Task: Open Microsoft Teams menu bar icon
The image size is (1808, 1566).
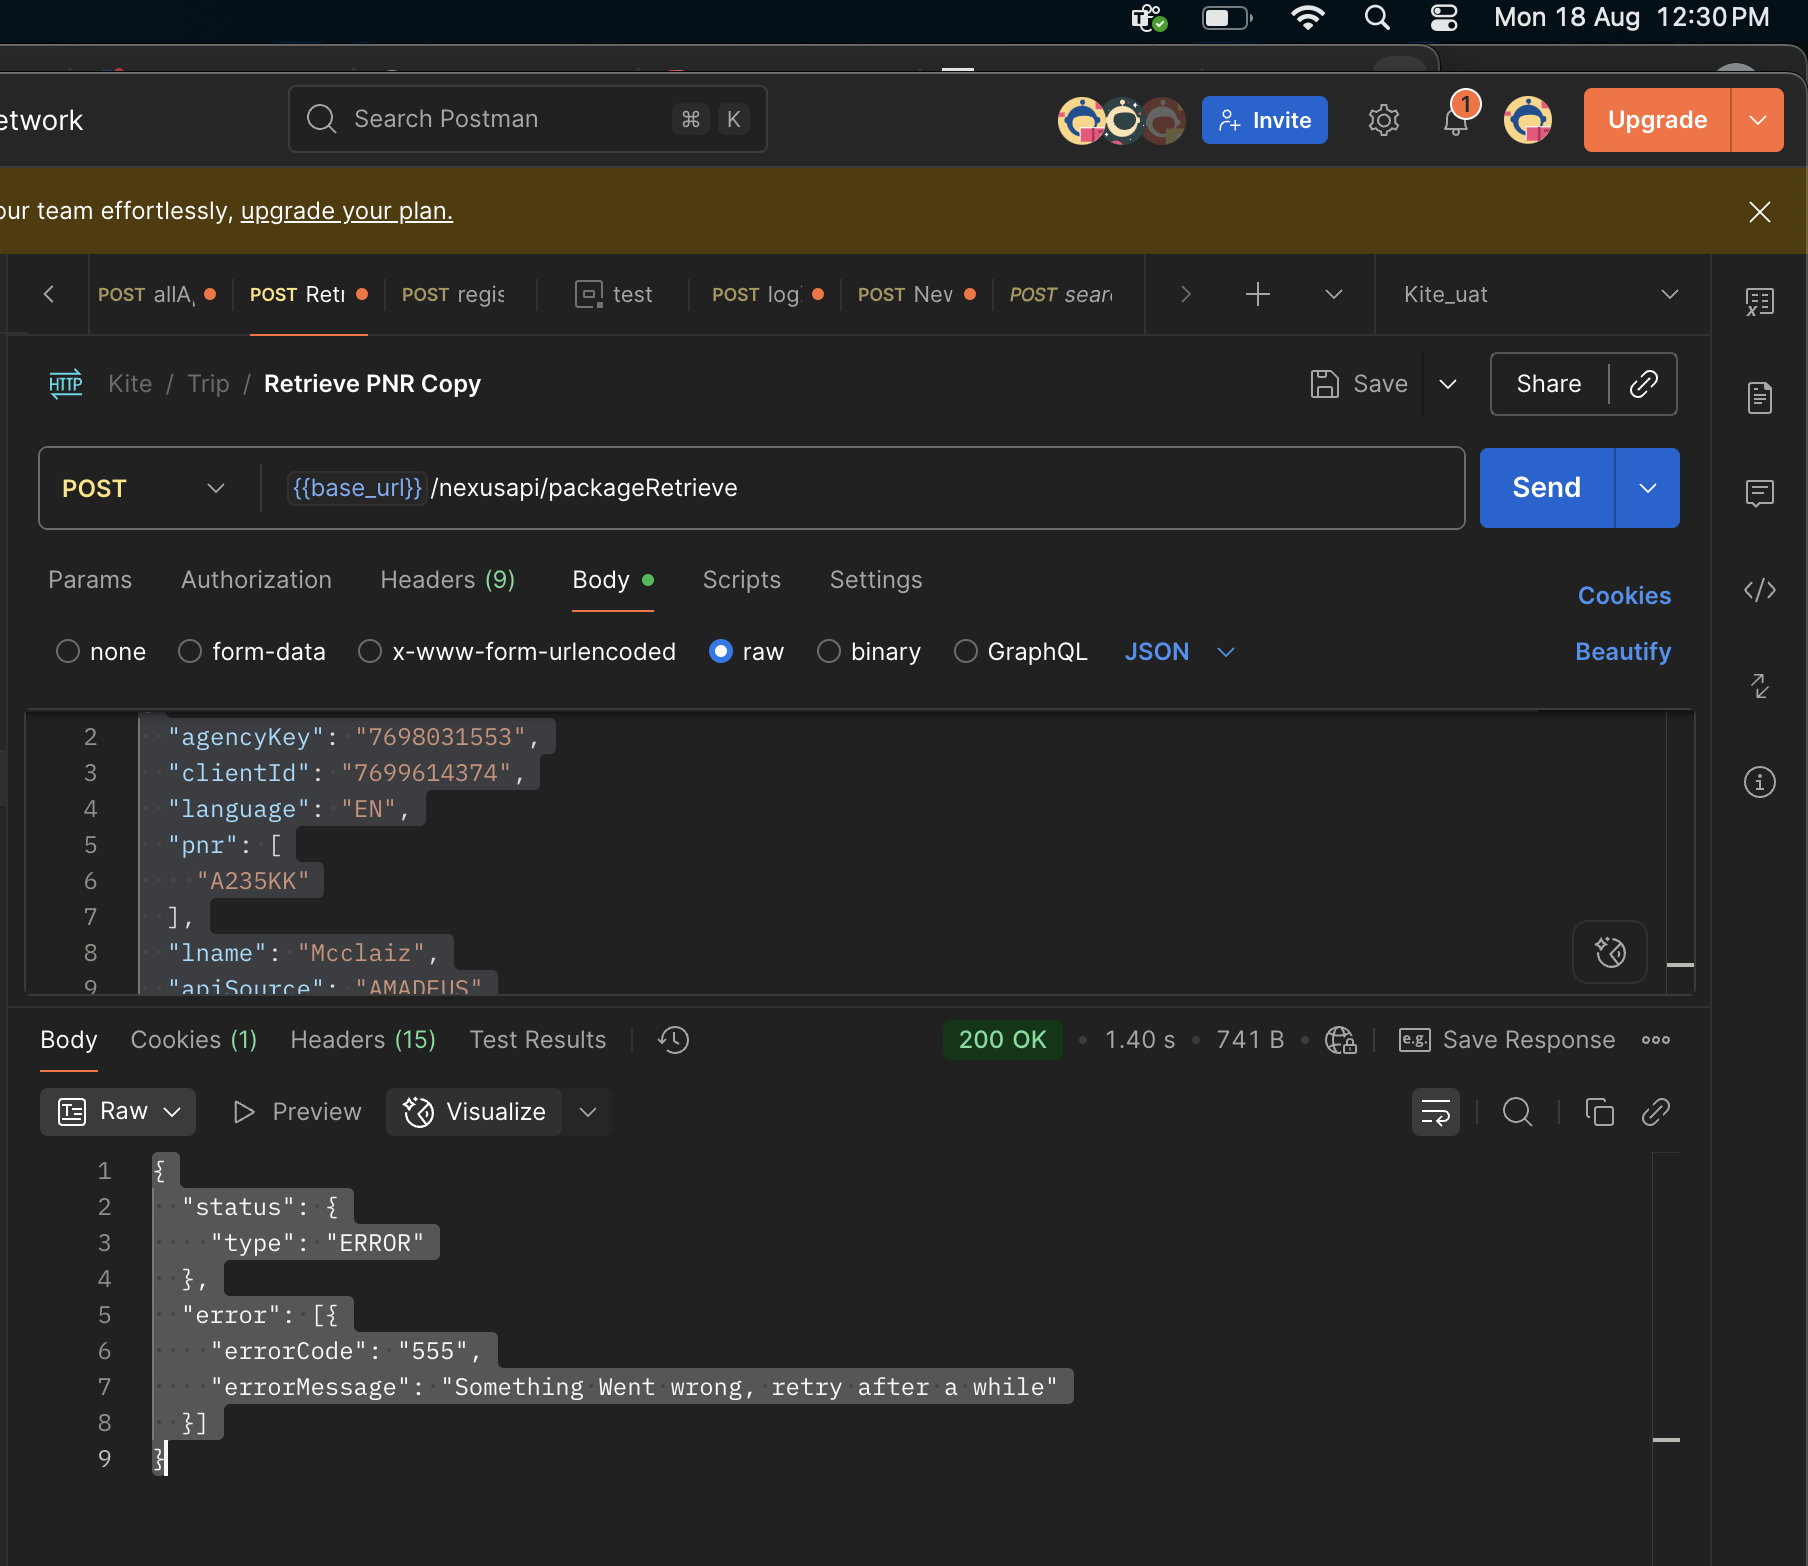Action: coord(1149,18)
